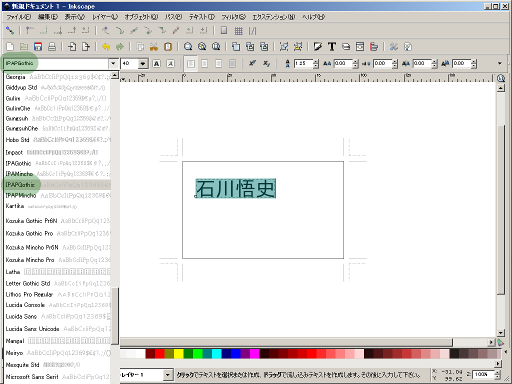
Task: Pick the cyan palette swatch
Action: [x=217, y=353]
